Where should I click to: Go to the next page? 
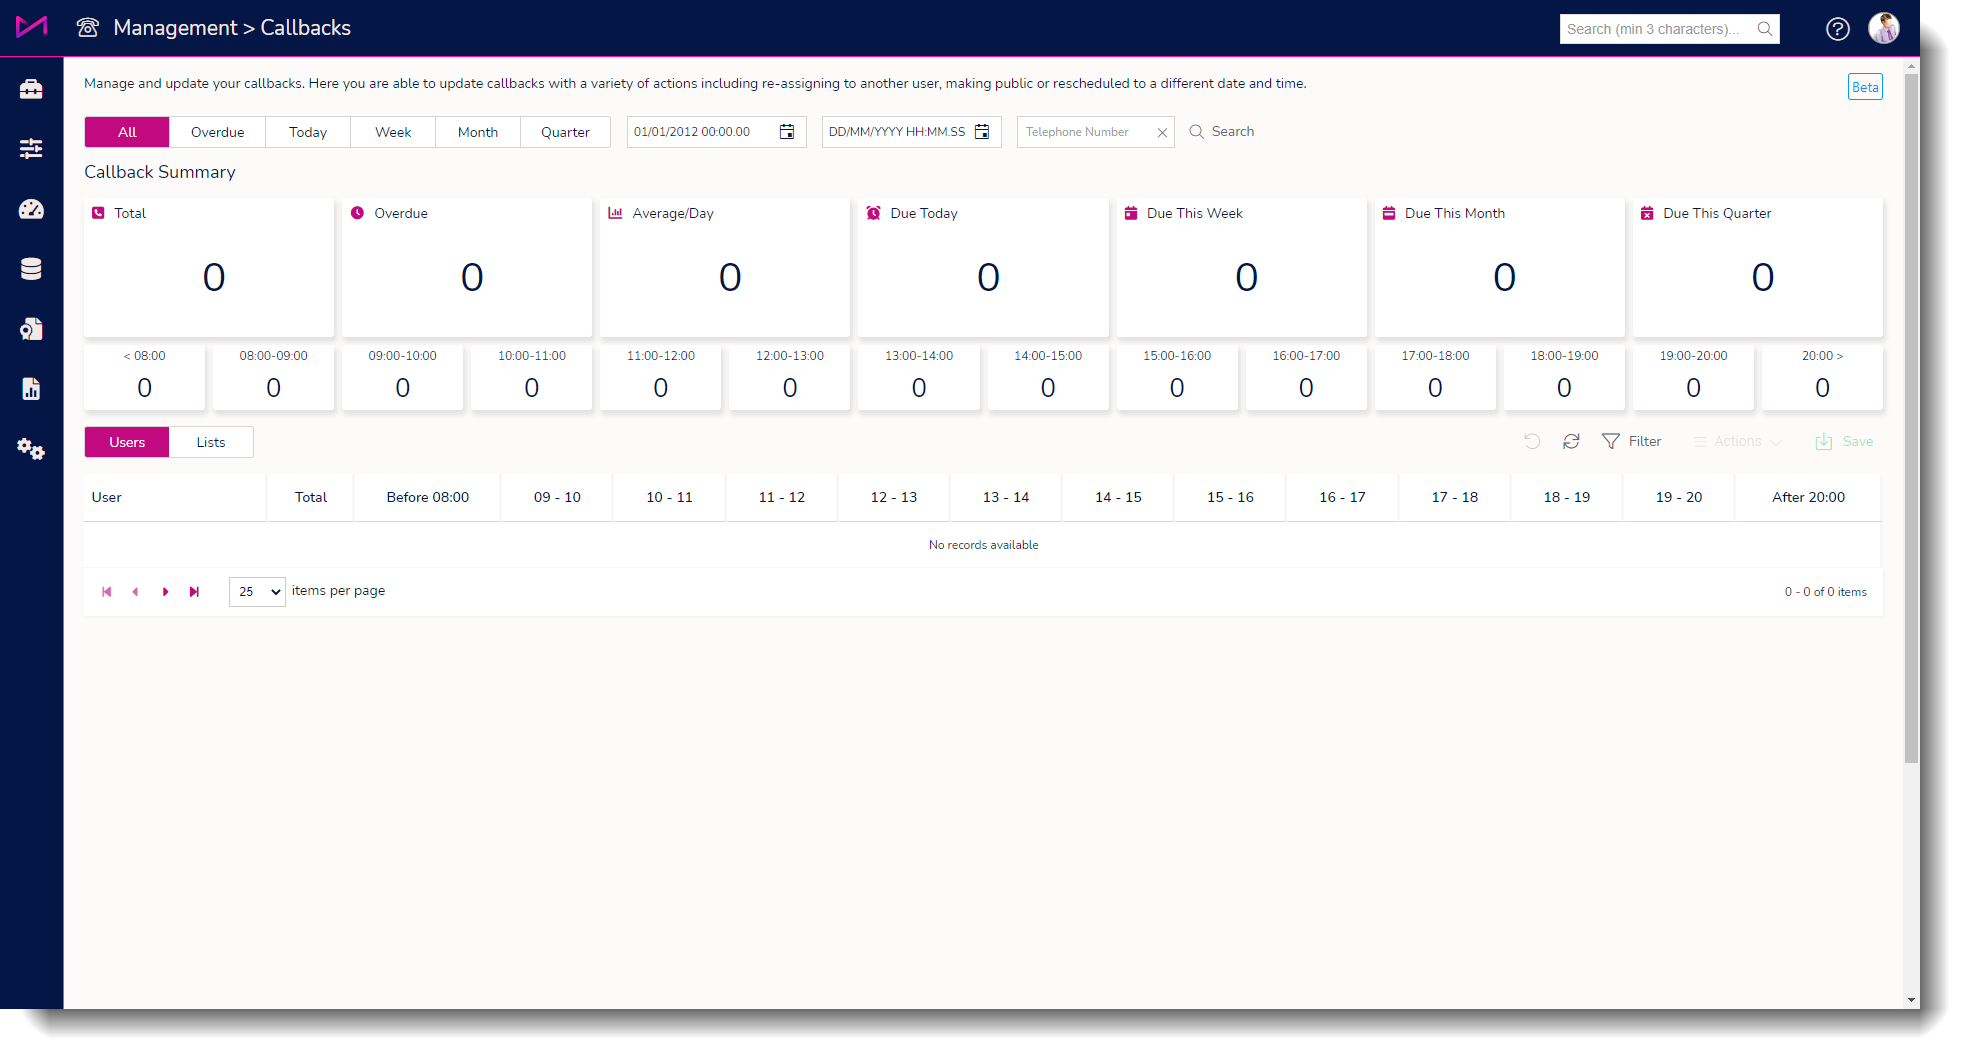coord(165,592)
